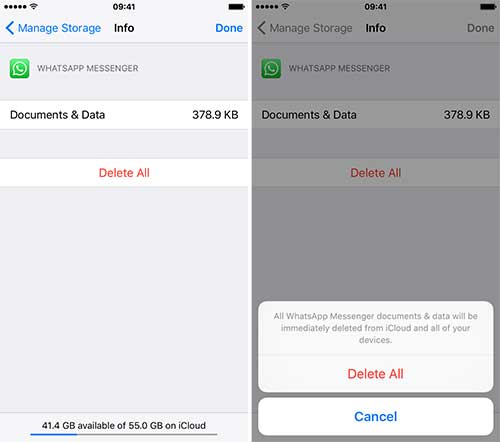The image size is (500, 442).
Task: Tap the Info title on left screen
Action: [124, 28]
